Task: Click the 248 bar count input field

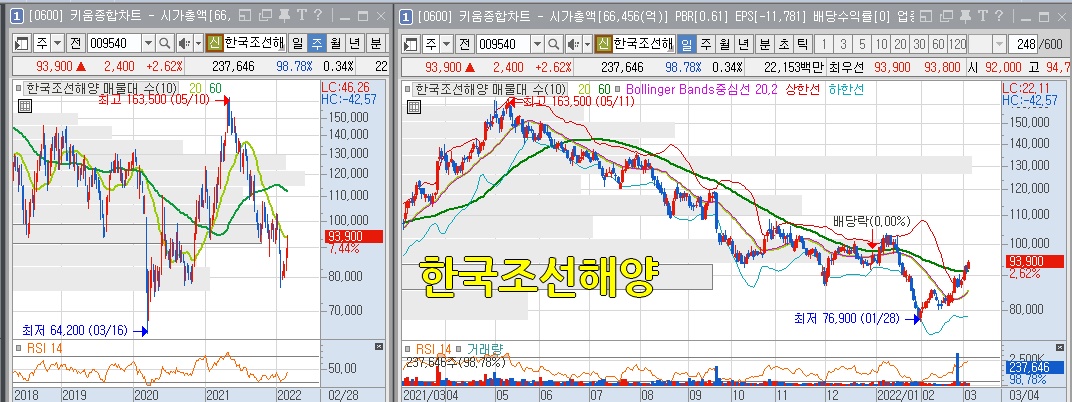Action: [1023, 44]
